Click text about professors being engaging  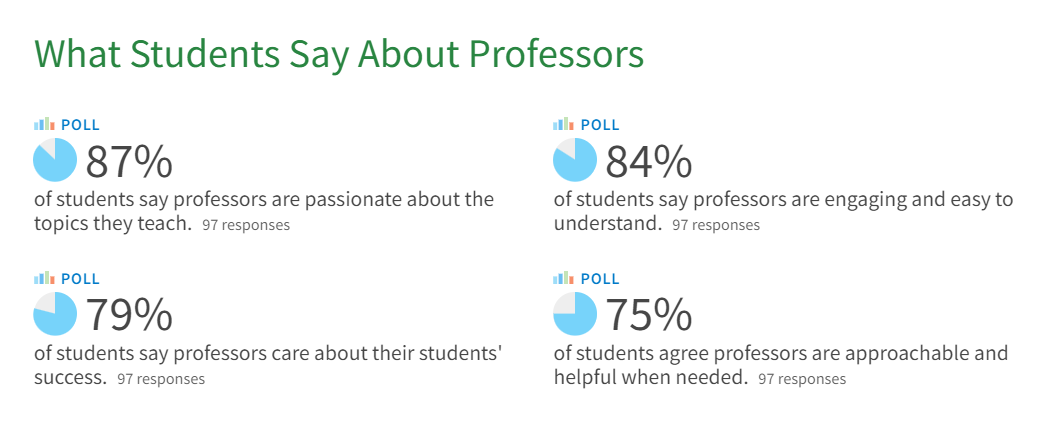[783, 212]
